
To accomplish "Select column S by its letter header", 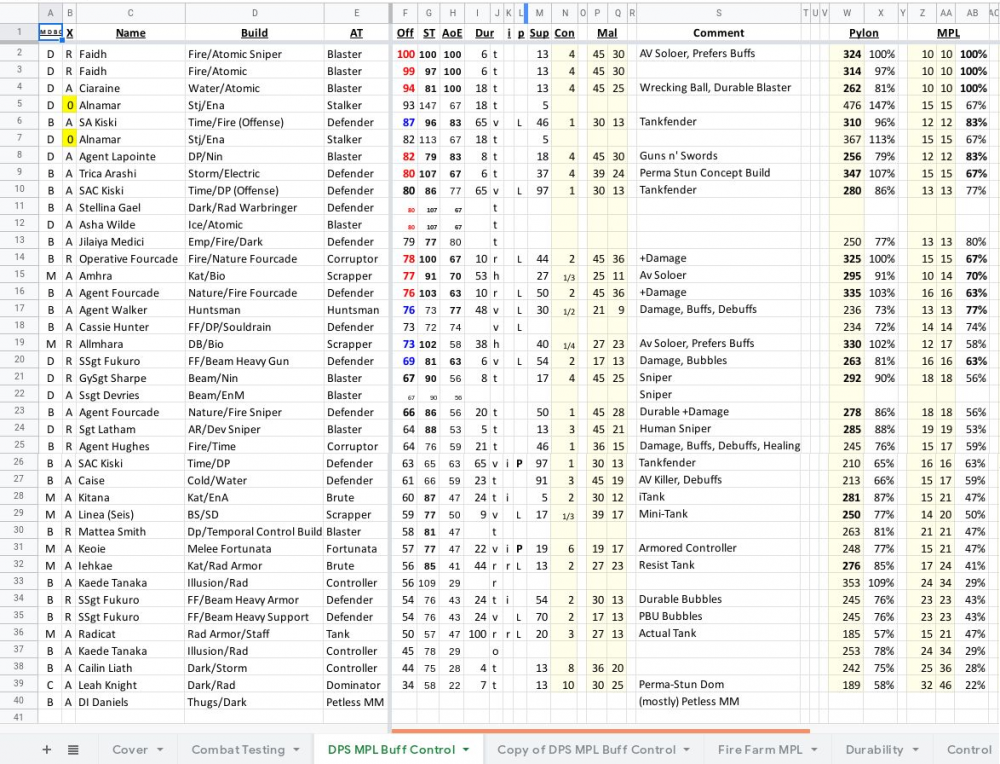I will click(x=718, y=12).
